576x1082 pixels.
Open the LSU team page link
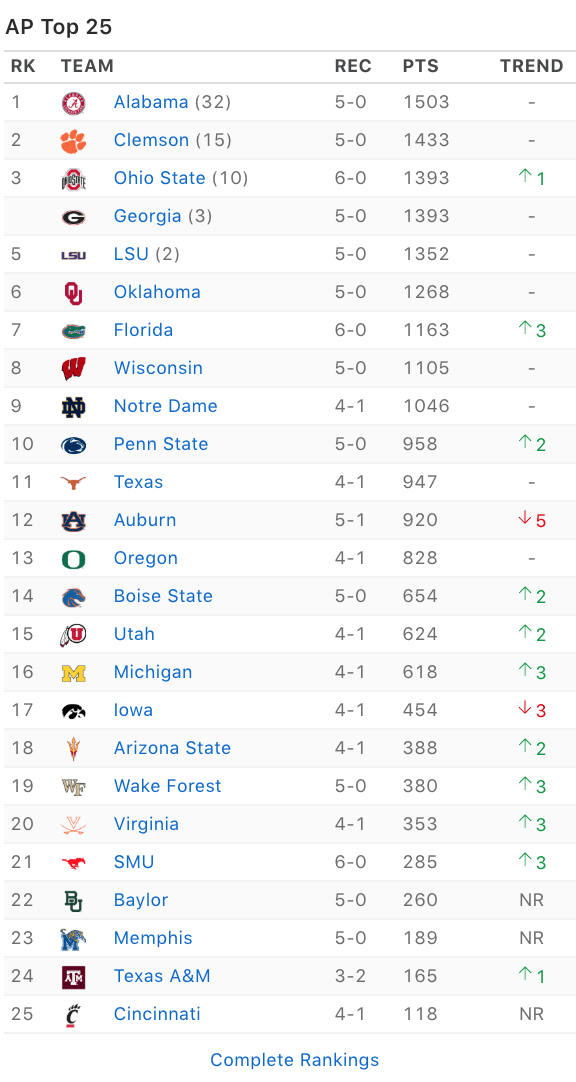click(x=131, y=254)
